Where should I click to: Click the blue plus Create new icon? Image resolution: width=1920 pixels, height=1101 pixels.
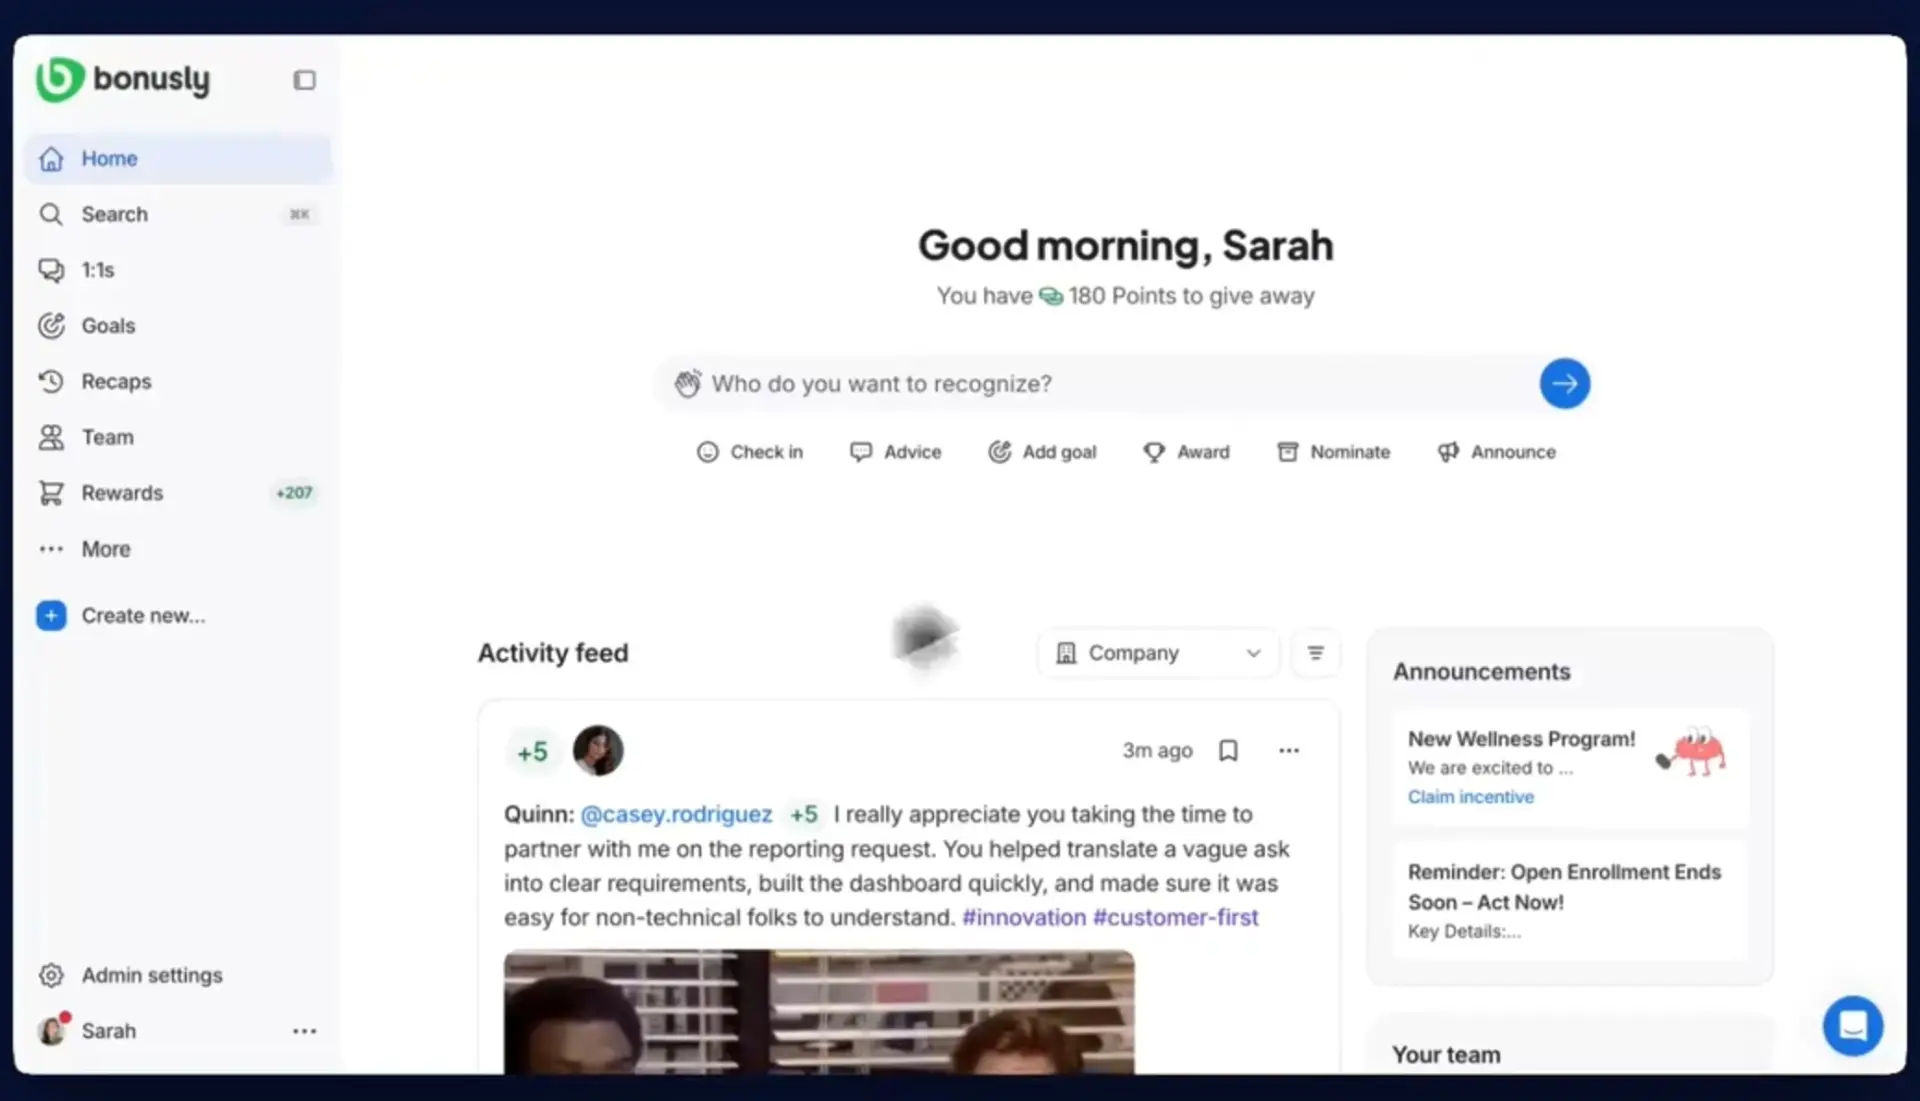point(51,615)
